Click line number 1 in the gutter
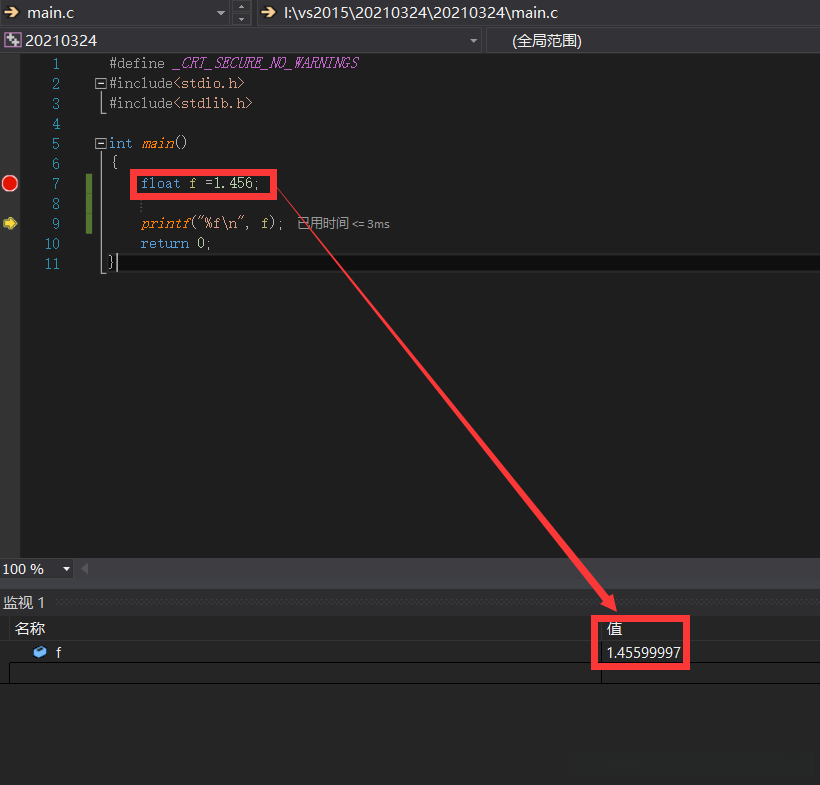820x785 pixels. [56, 64]
